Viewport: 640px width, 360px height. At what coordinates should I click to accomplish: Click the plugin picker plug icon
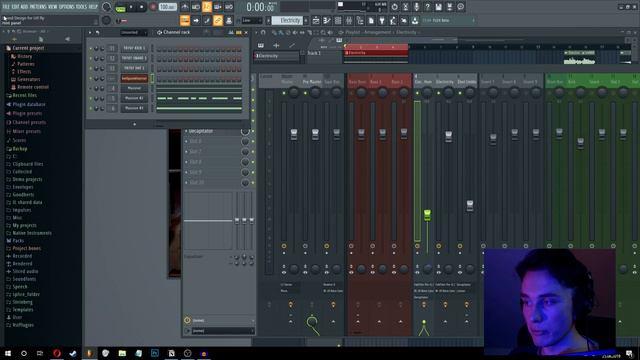[x=382, y=20]
